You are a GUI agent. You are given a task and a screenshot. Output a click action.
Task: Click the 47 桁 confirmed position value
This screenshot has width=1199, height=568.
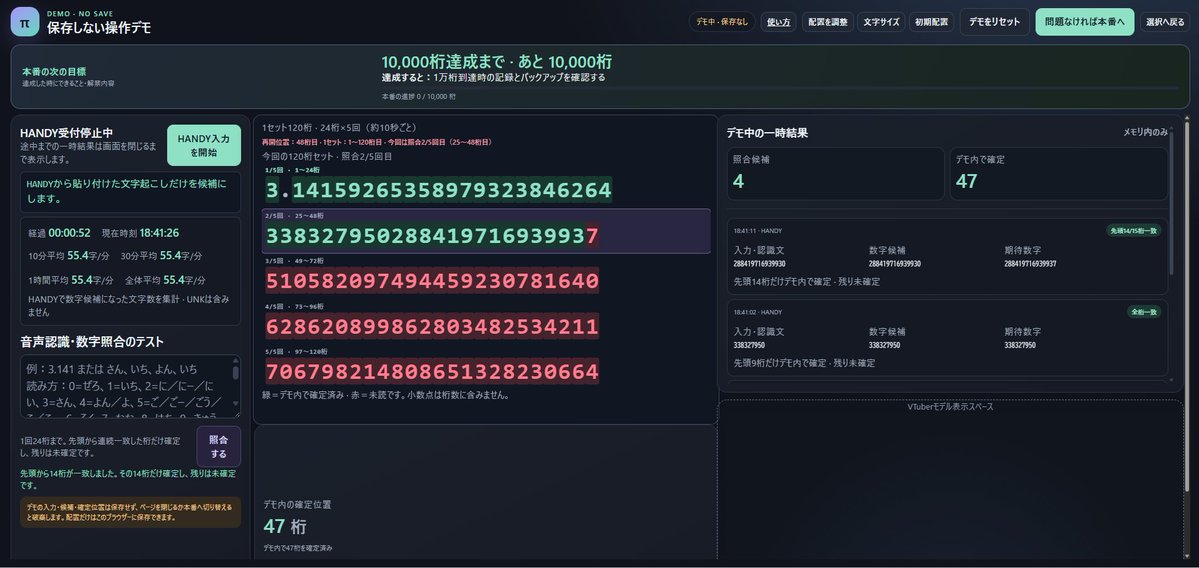point(284,527)
